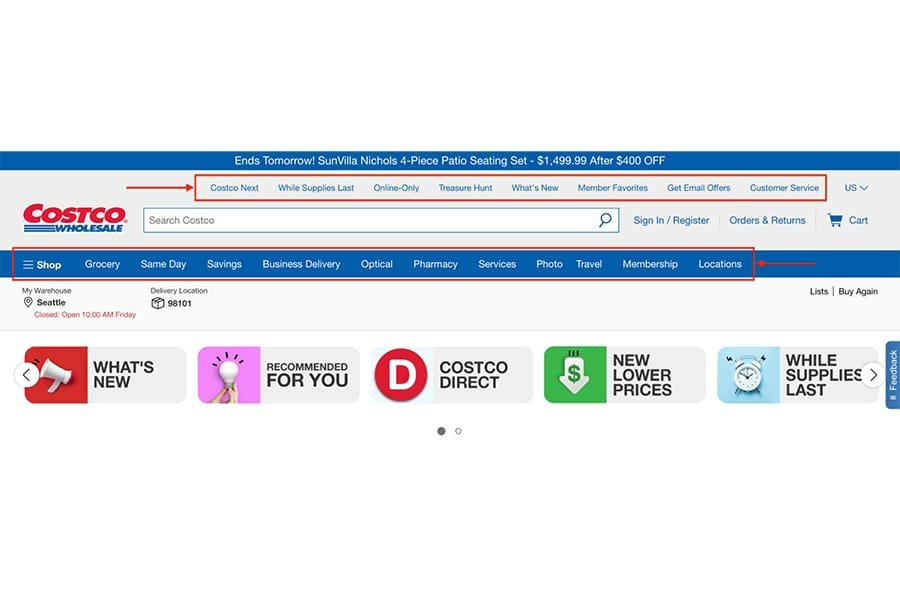This screenshot has height=600, width=900.
Task: Follow the Online-Only link
Action: click(396, 188)
